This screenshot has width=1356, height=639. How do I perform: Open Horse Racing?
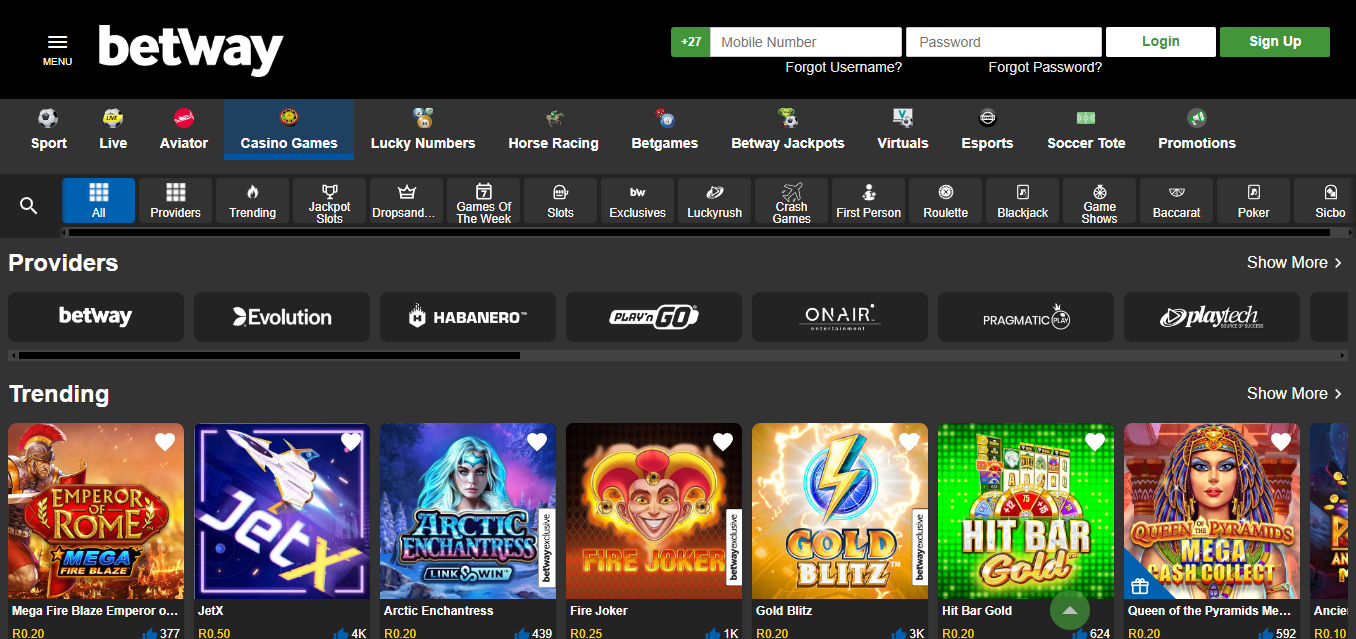[553, 128]
